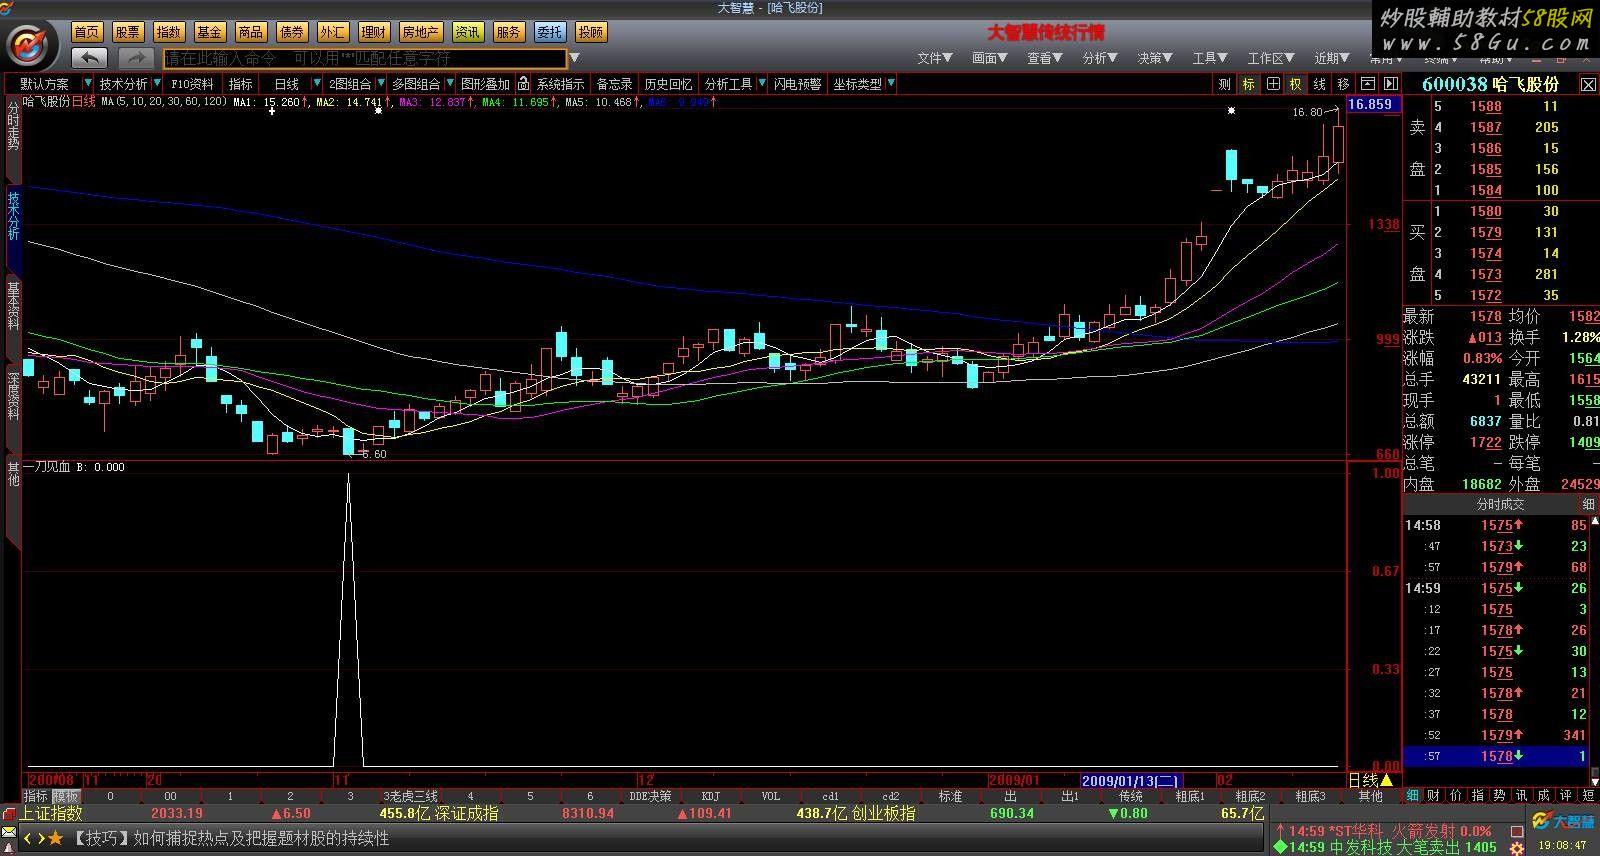Screen dimensions: 1600x856
Task: Click the 历史回忆 toolbar button
Action: click(668, 84)
